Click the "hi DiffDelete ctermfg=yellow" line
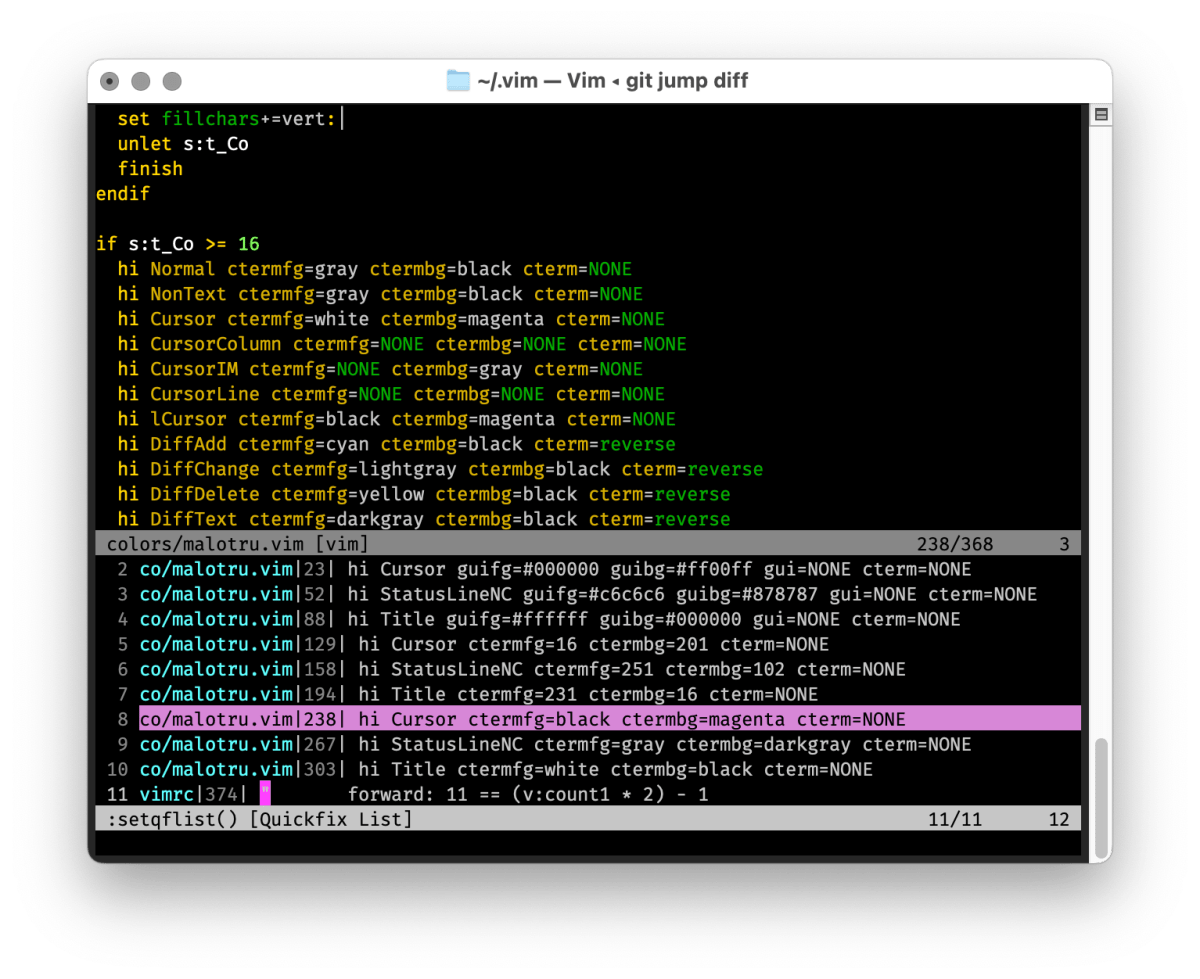Screen dimensions: 1200x979 pyautogui.click(x=424, y=494)
